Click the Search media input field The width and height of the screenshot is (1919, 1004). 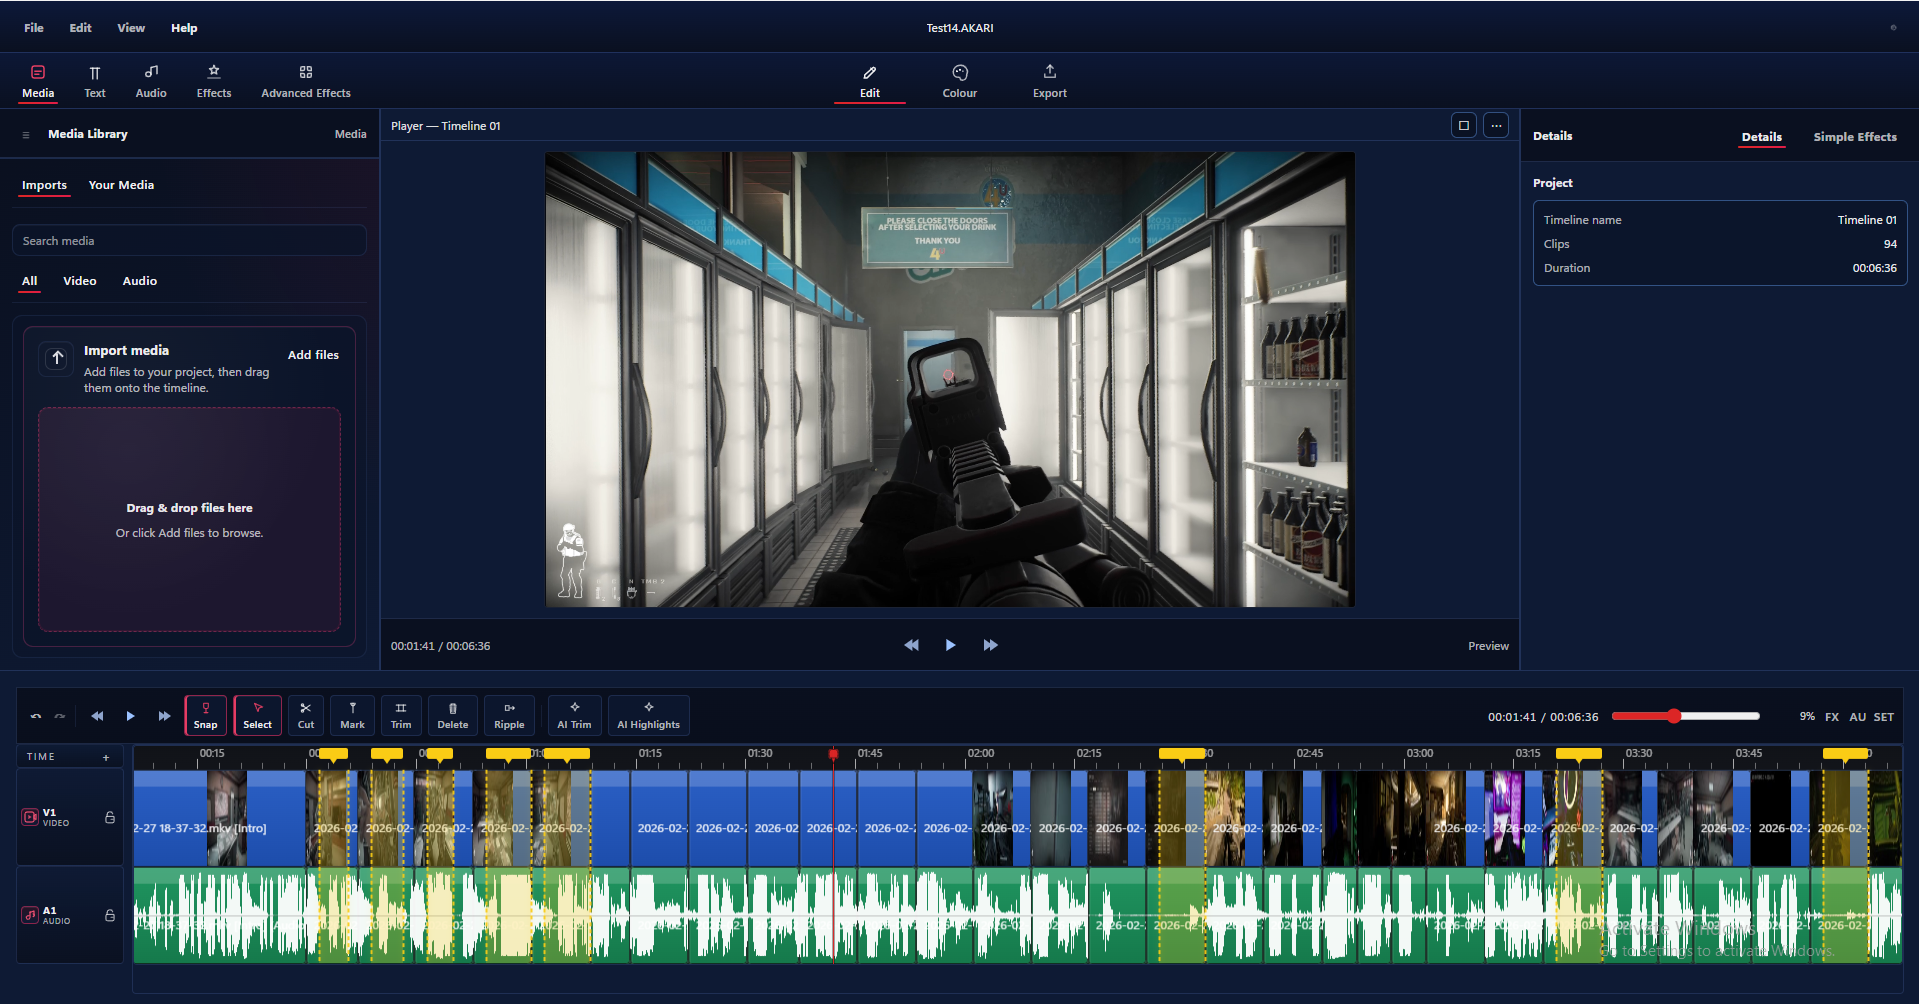click(x=189, y=240)
